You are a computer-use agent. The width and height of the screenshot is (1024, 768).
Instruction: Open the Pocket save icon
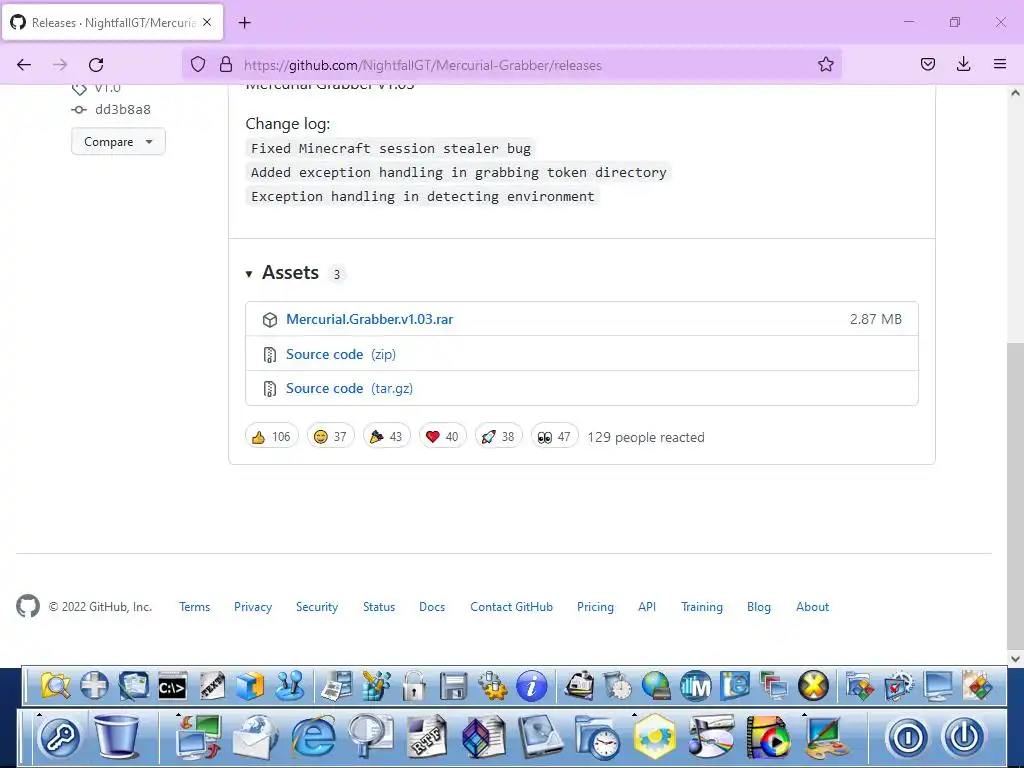click(927, 64)
